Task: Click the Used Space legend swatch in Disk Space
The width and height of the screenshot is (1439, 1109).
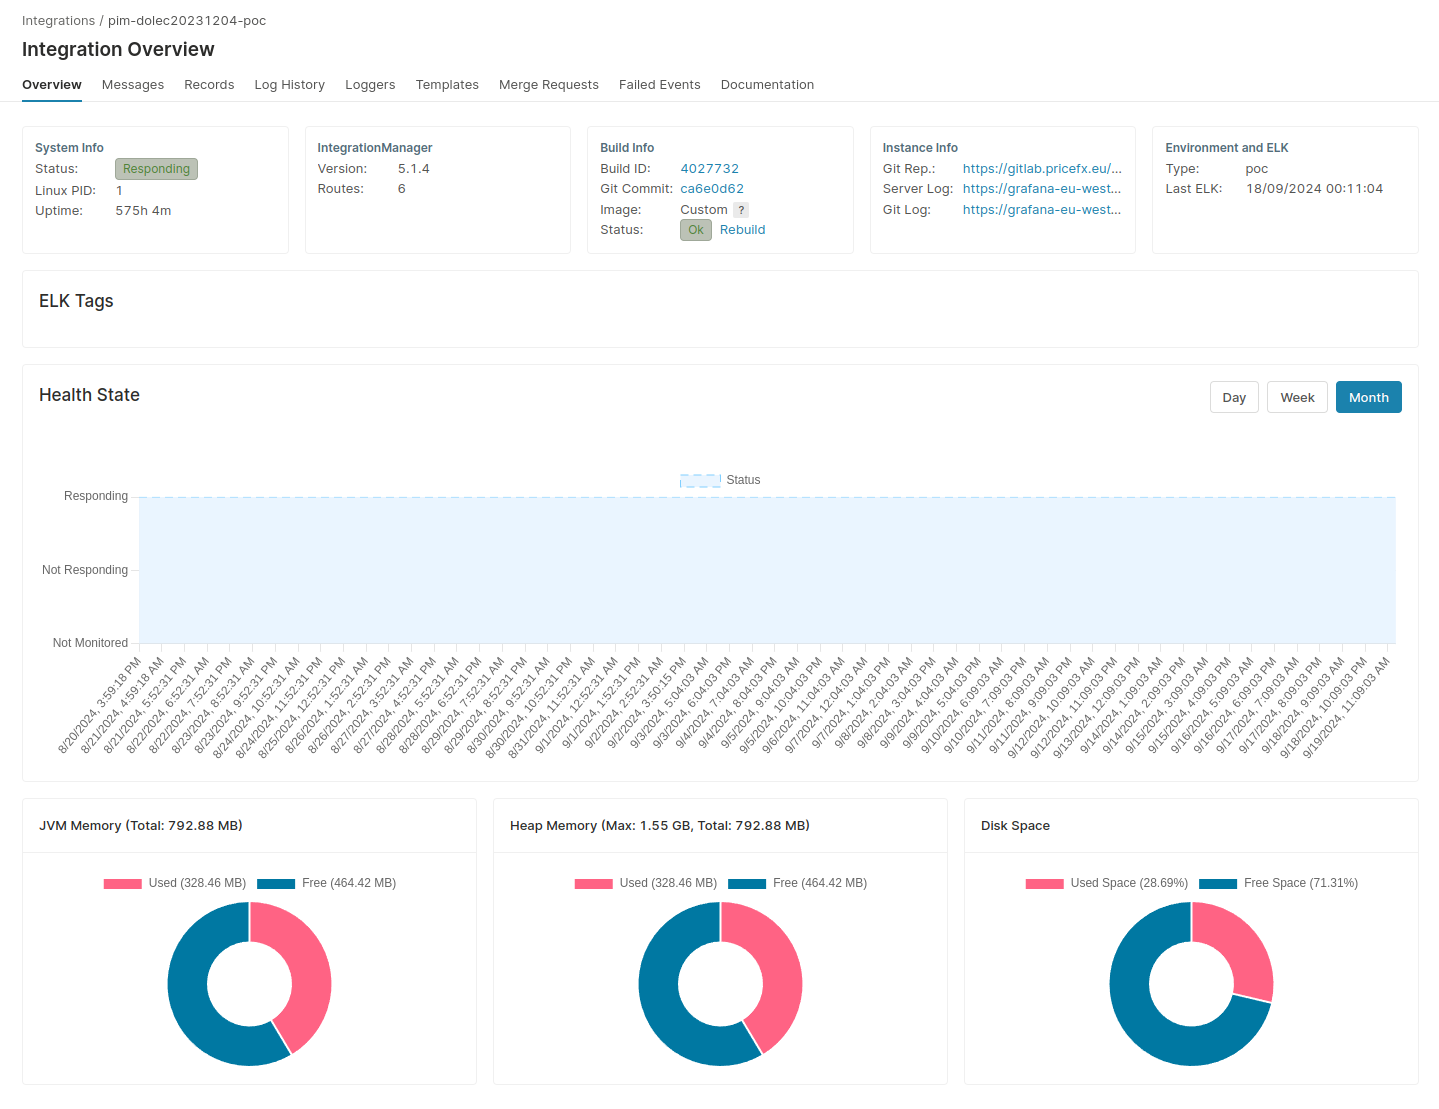Action: point(1044,883)
